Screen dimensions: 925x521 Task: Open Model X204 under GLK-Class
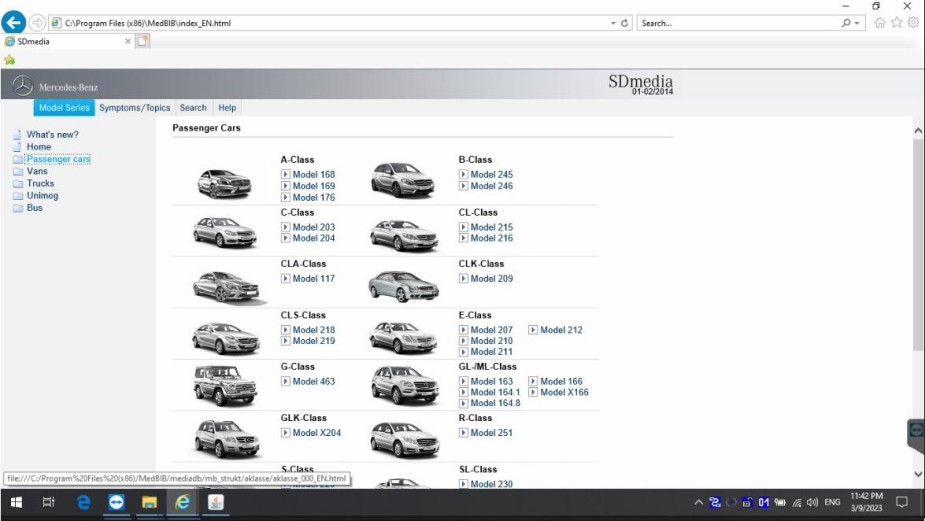point(317,432)
